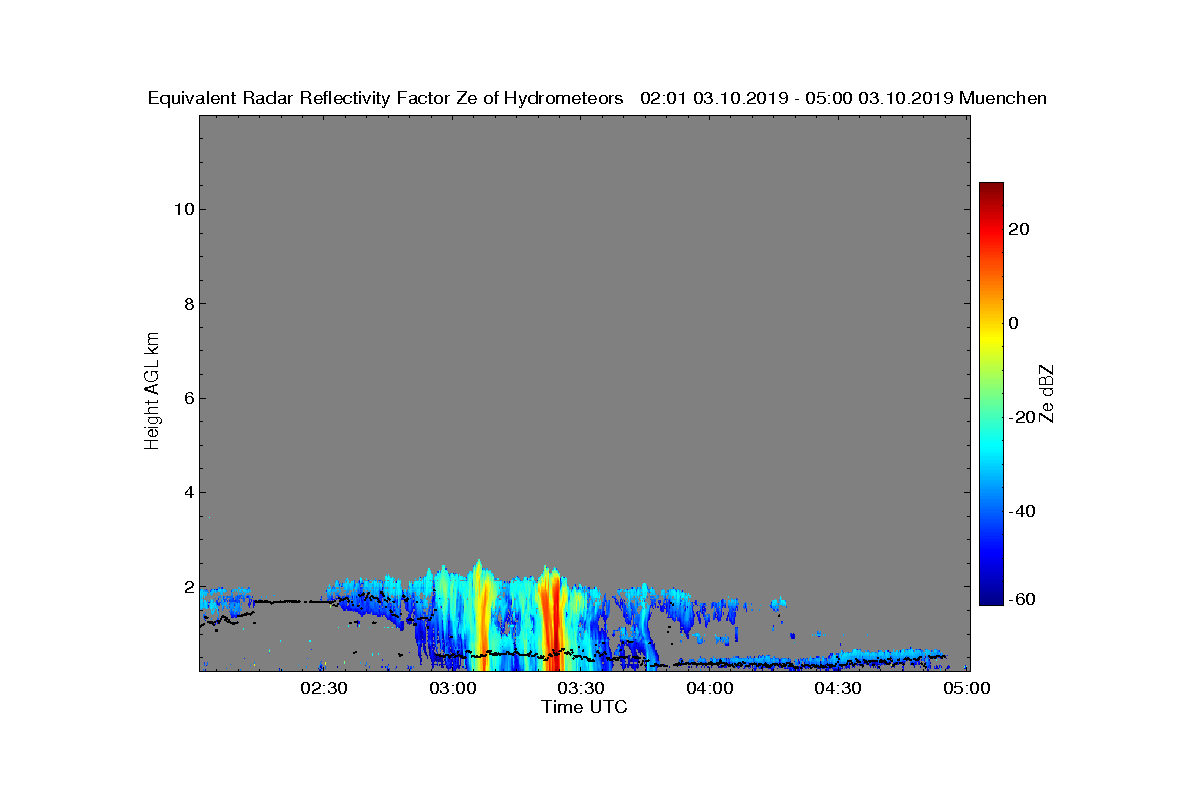
Task: Click the colorbar value -20
Action: point(1022,417)
